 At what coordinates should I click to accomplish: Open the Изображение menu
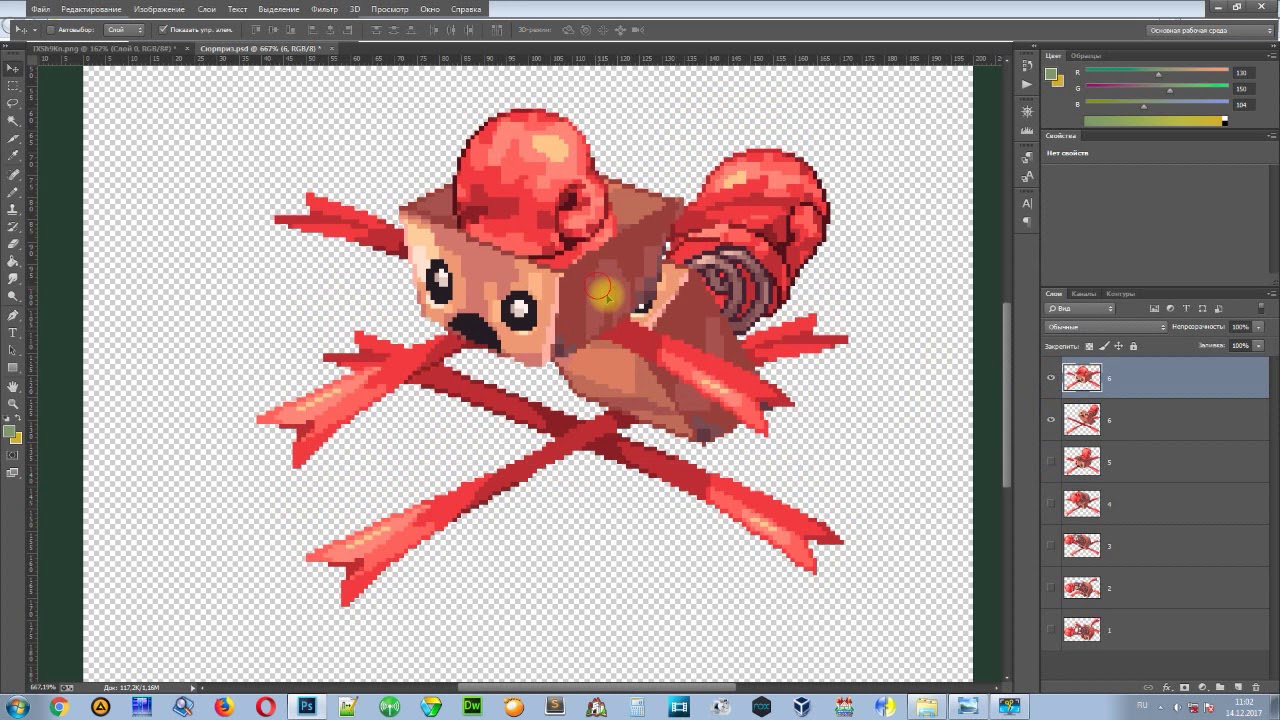tap(159, 9)
